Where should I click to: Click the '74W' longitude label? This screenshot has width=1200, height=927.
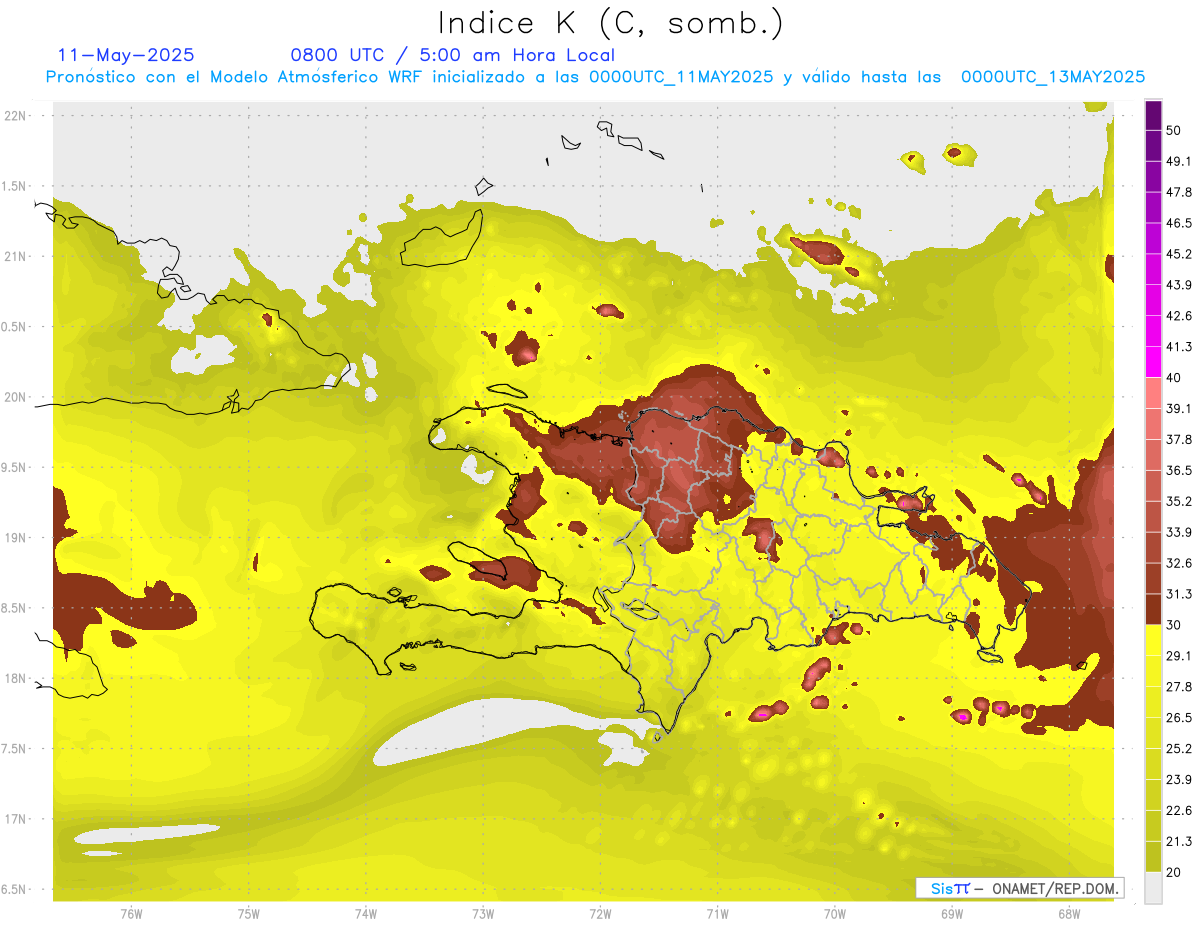pos(366,913)
